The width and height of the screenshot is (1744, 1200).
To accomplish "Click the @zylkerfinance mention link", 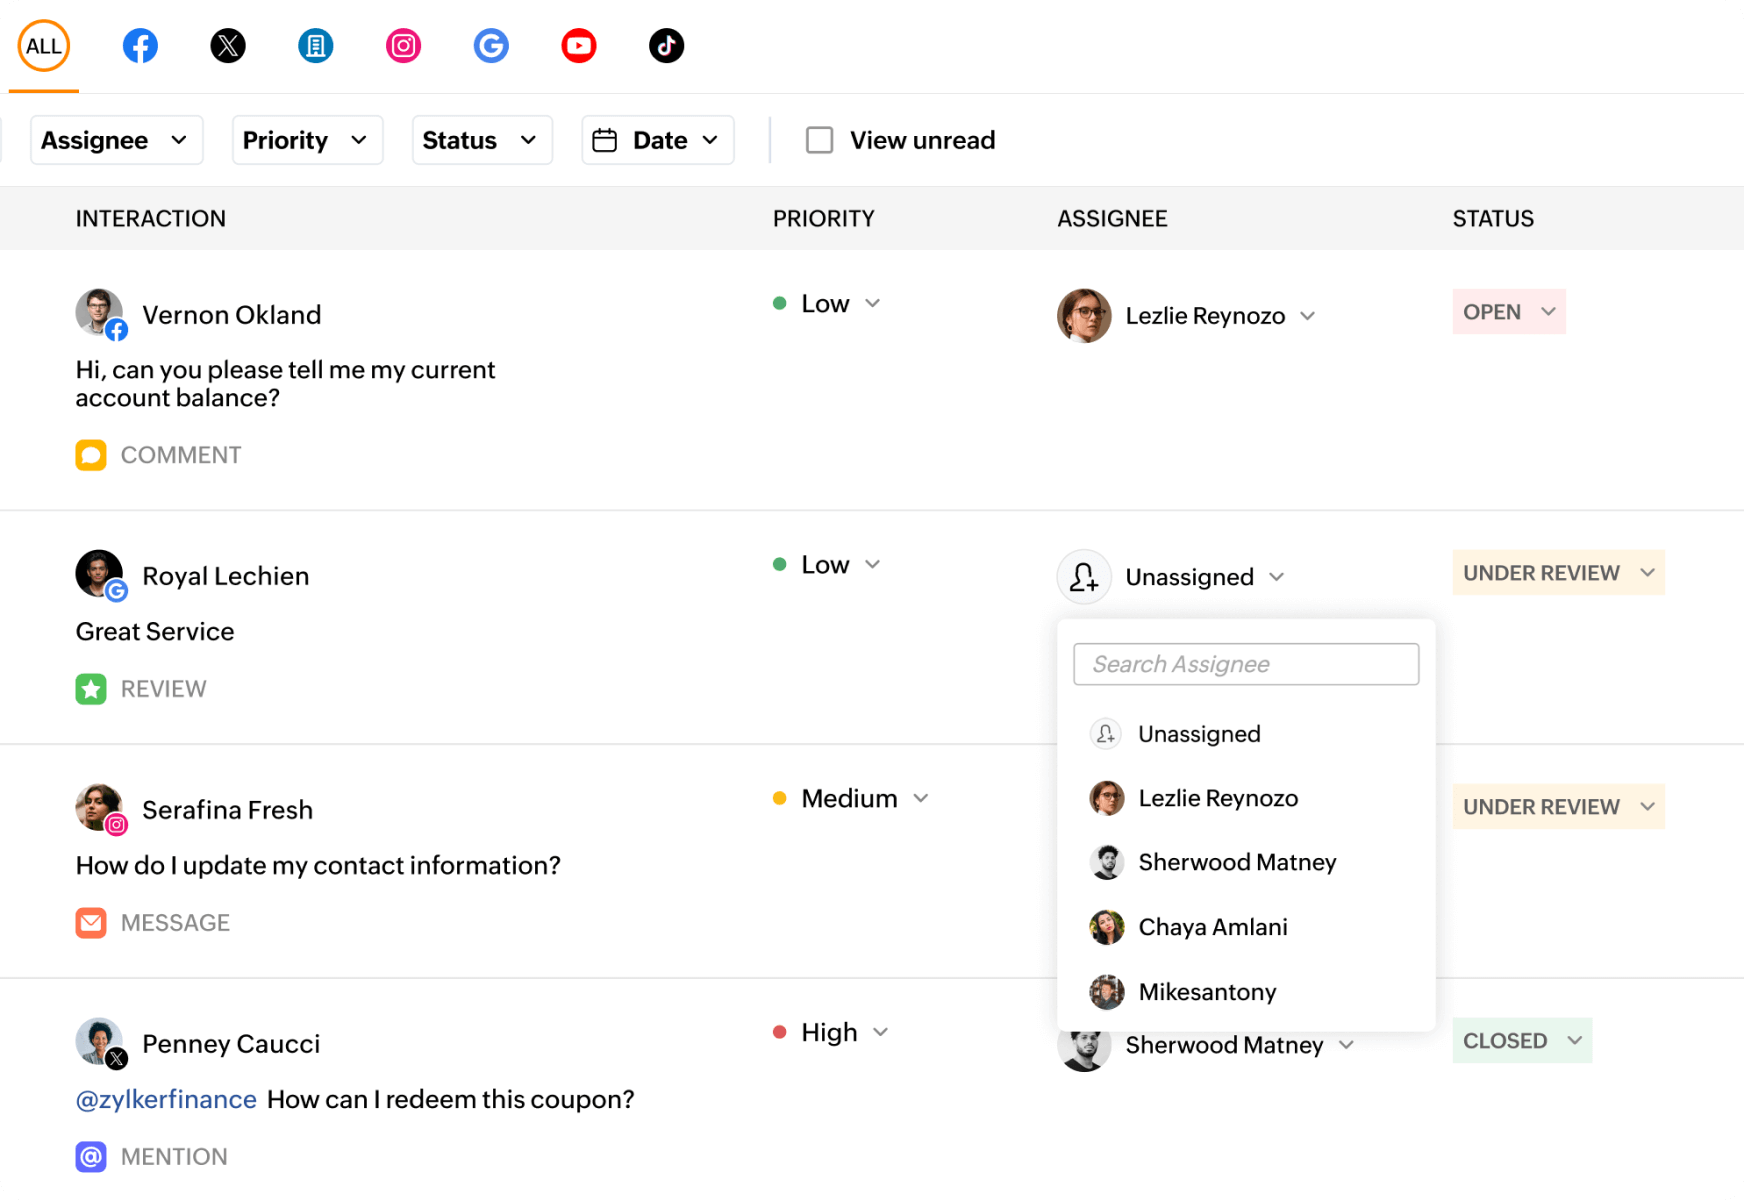I will [x=166, y=1099].
